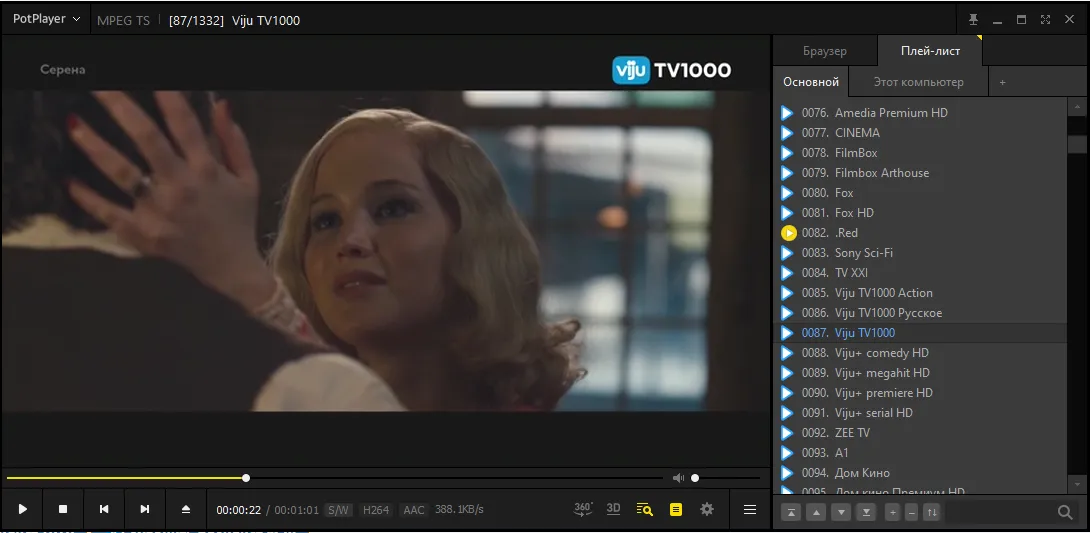Screen dimensions: 1090x533
Task: Toggle 3D video mode
Action: [613, 509]
